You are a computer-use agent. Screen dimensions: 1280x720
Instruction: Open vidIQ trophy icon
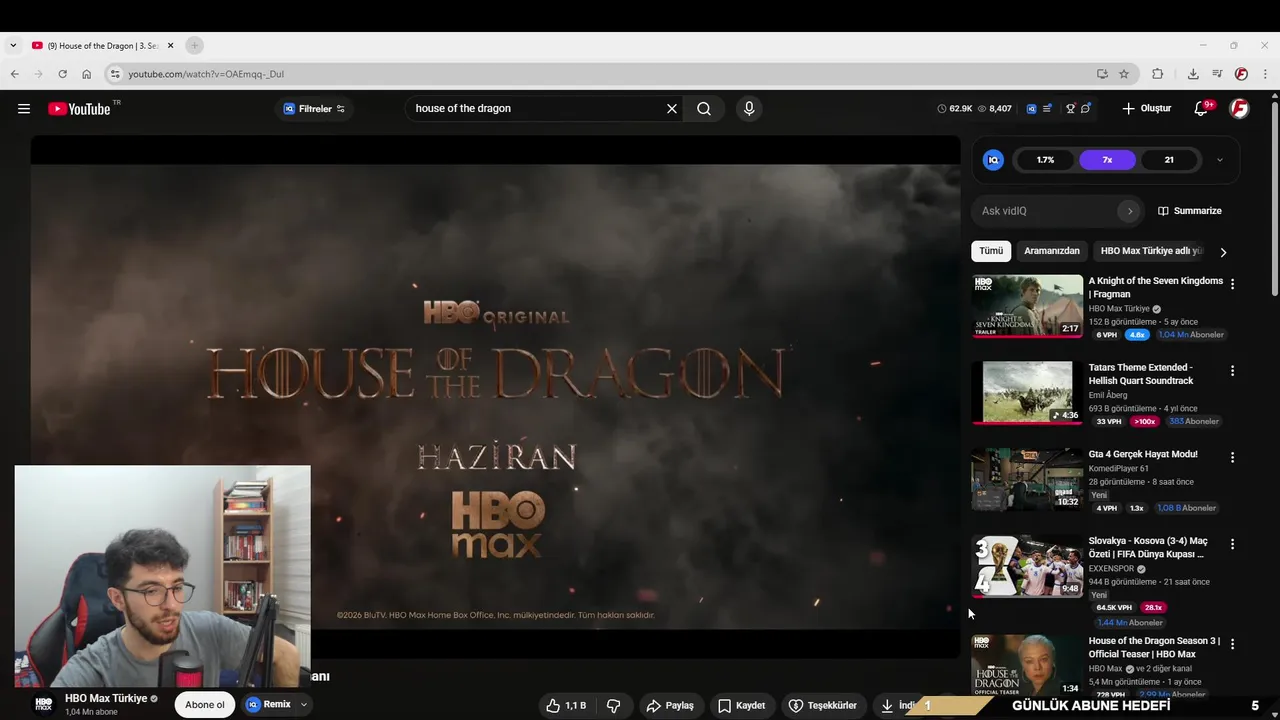point(1070,108)
